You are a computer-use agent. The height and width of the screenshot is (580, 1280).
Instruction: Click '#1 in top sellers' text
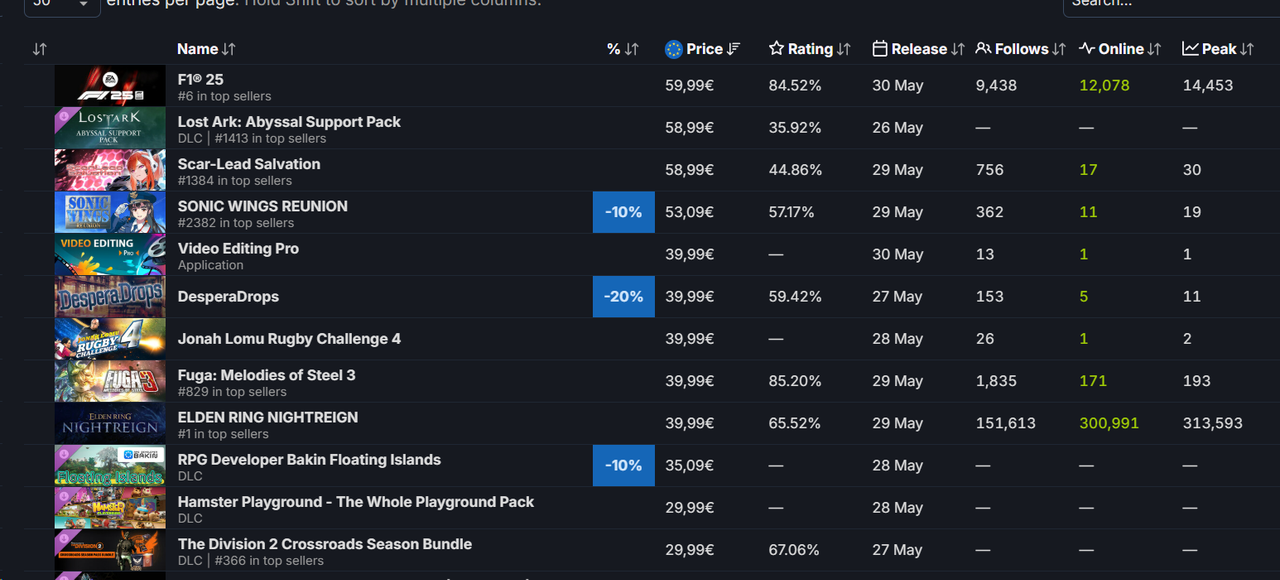point(223,434)
